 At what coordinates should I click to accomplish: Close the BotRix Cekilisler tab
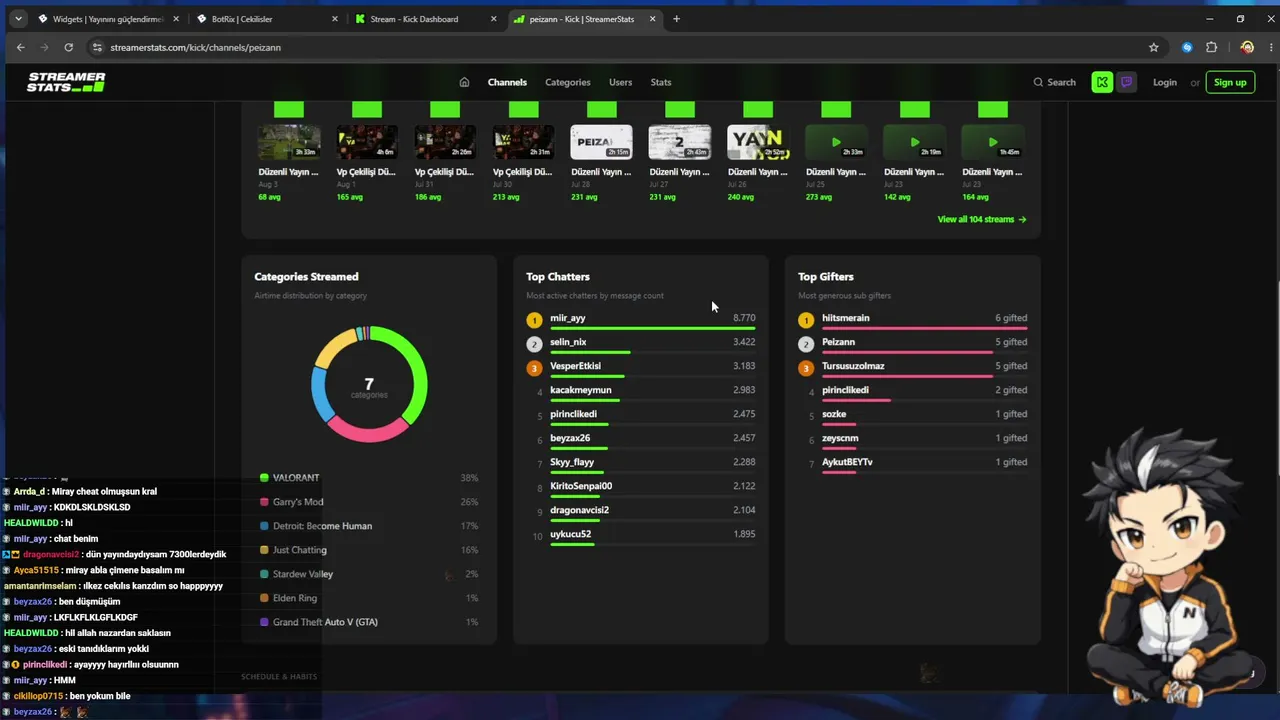[x=335, y=19]
